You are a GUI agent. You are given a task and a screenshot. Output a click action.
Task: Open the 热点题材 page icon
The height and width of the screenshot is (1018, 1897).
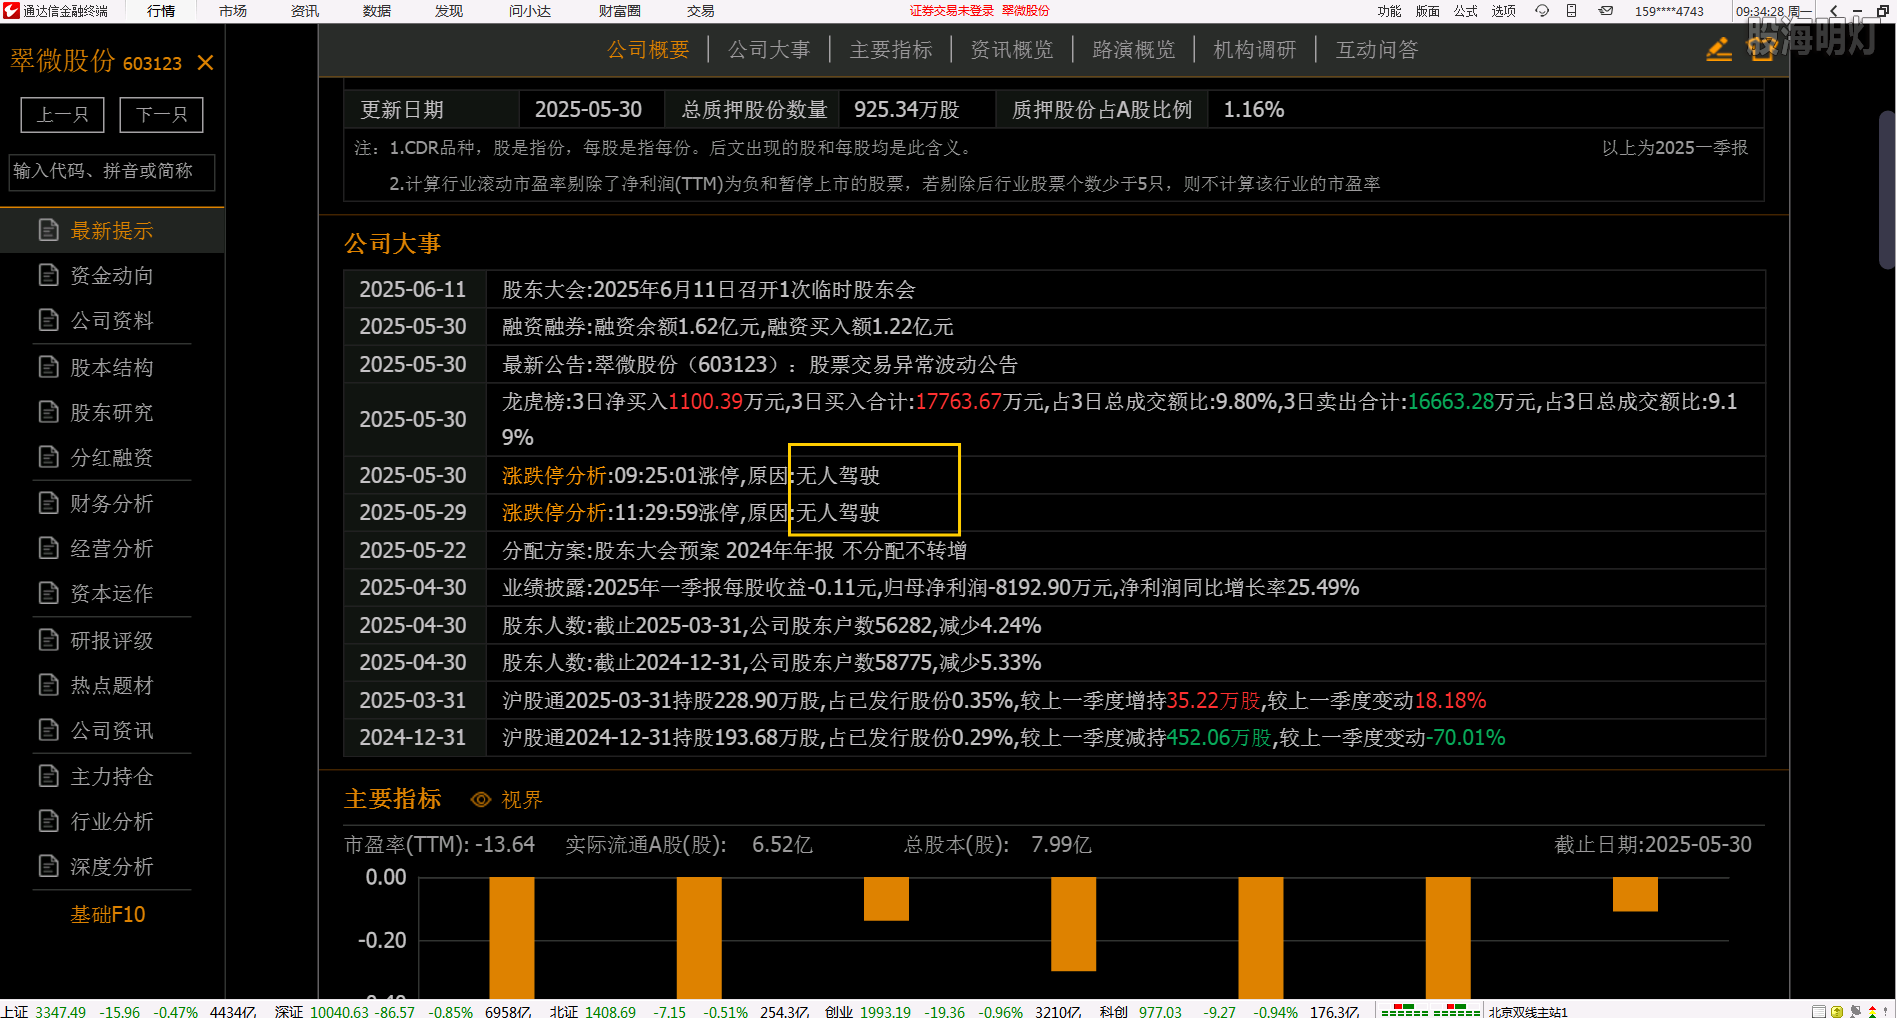tap(48, 685)
